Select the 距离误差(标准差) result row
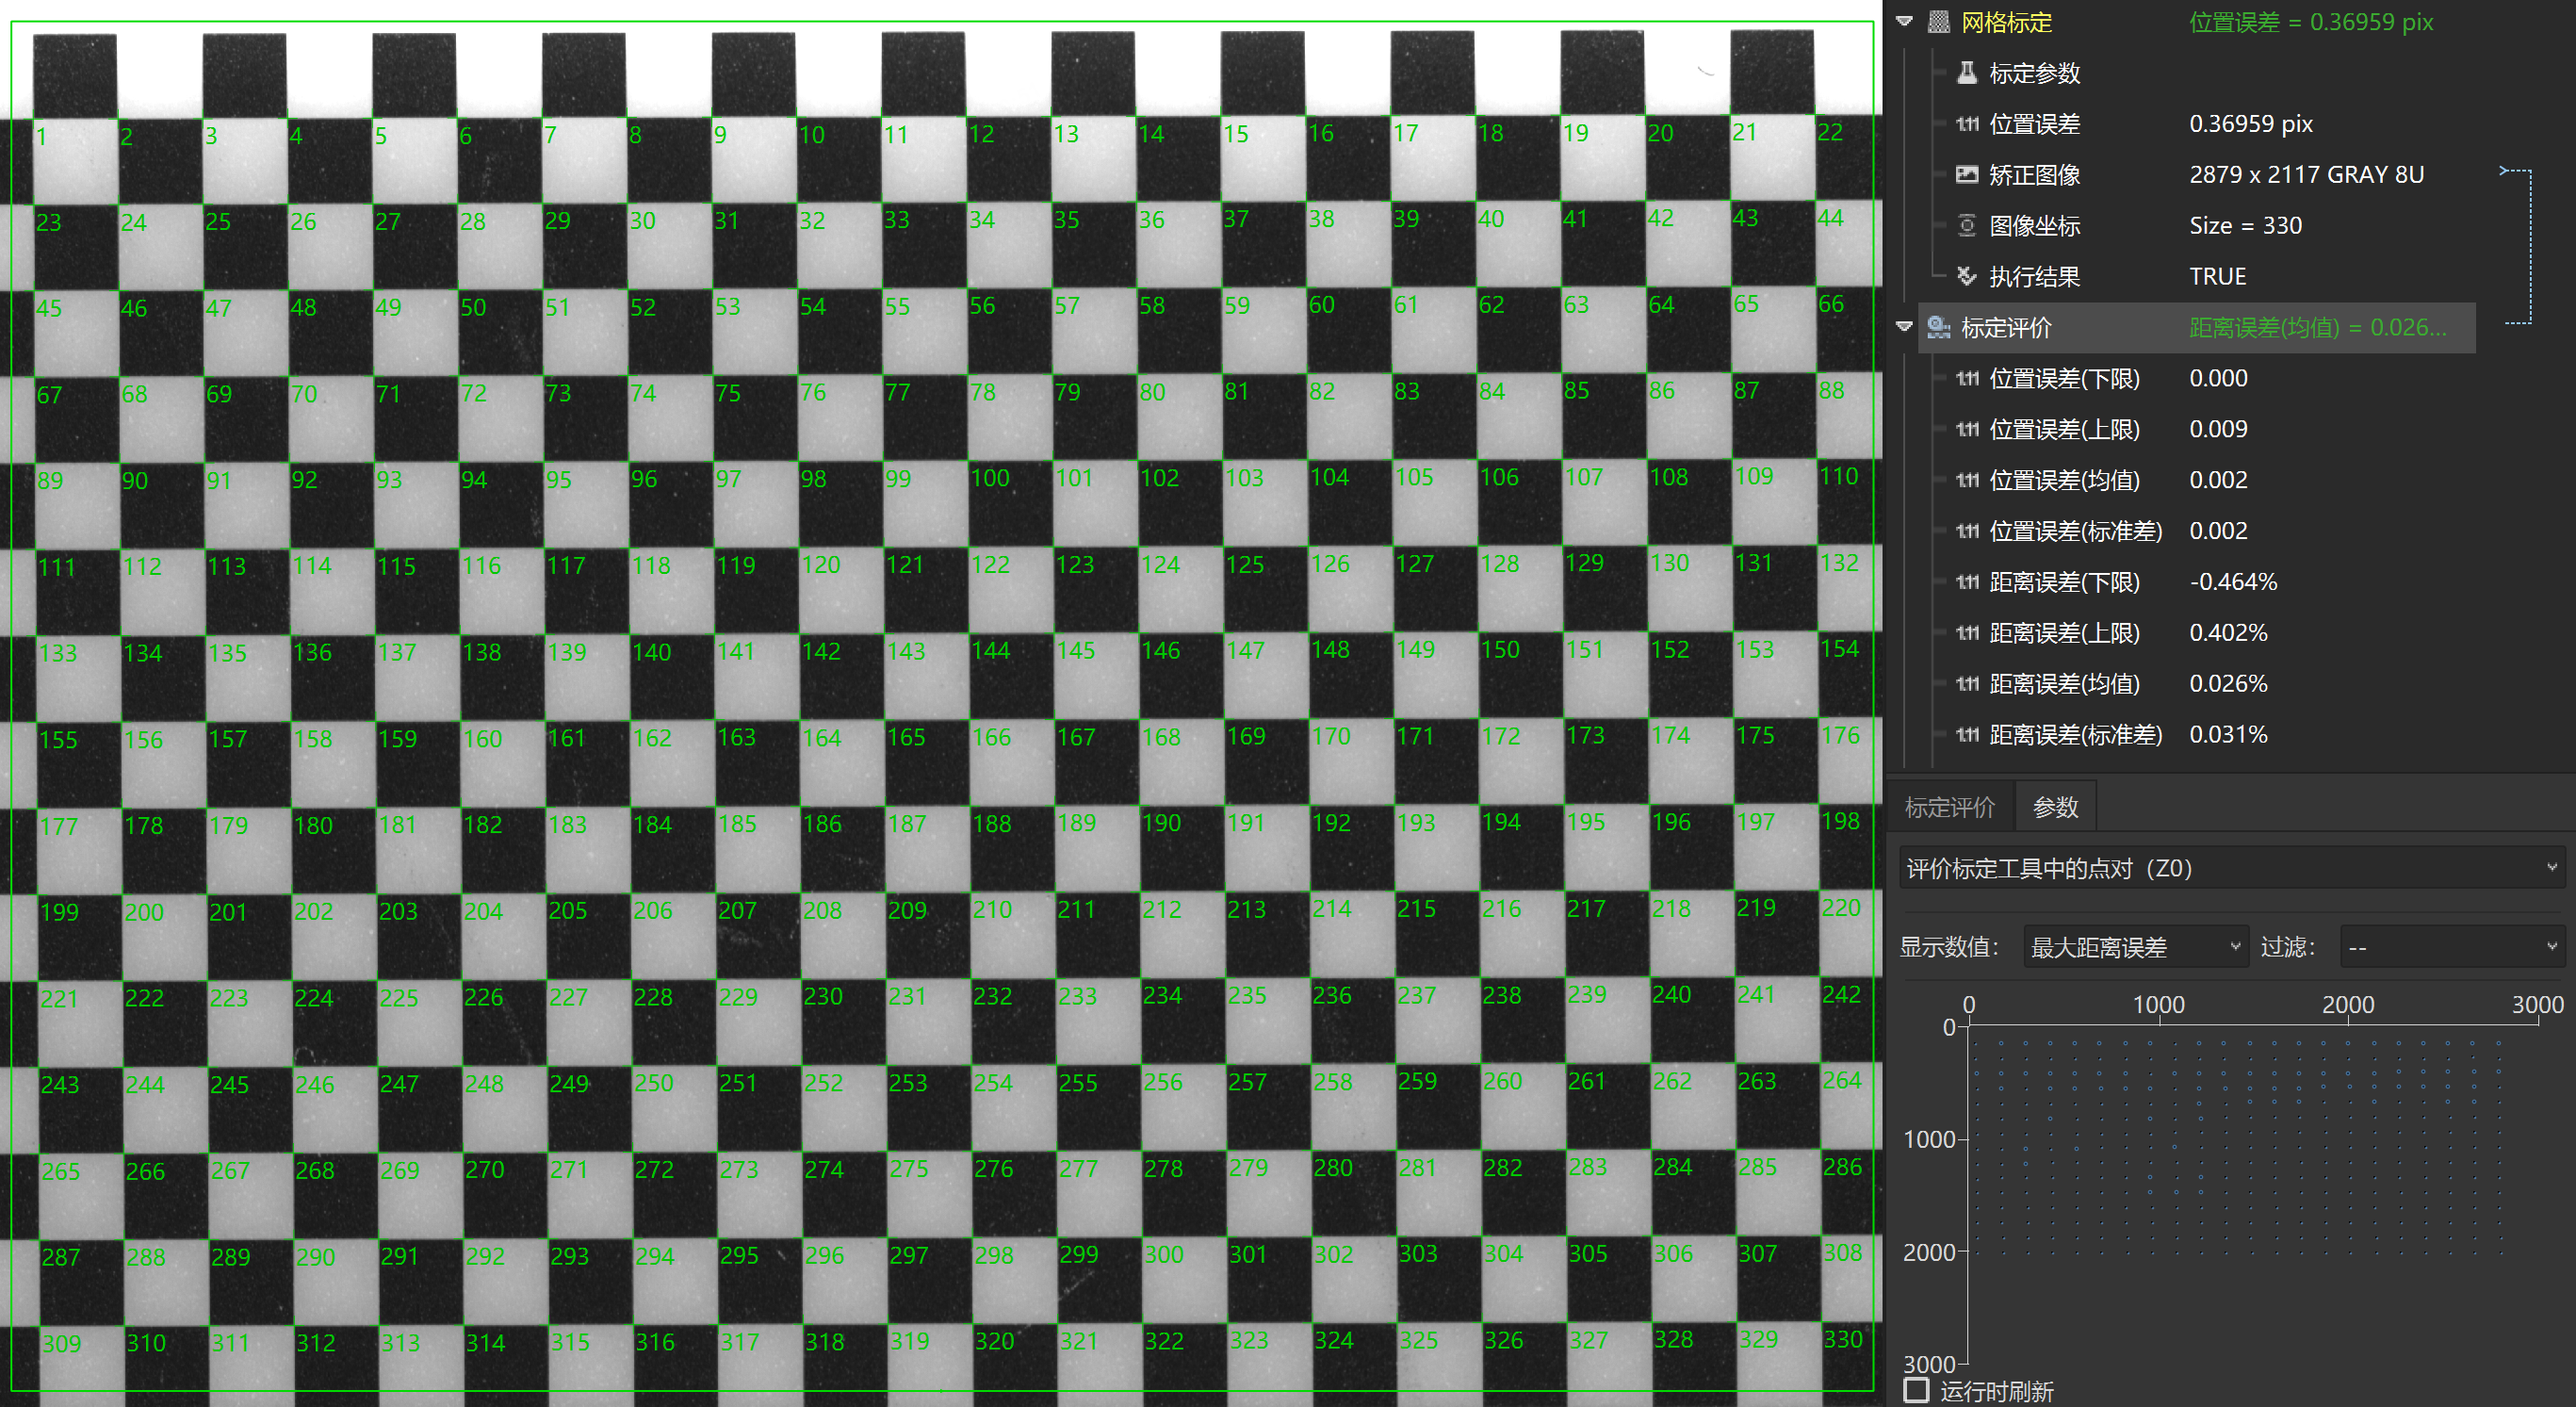Image resolution: width=2576 pixels, height=1407 pixels. point(2075,735)
